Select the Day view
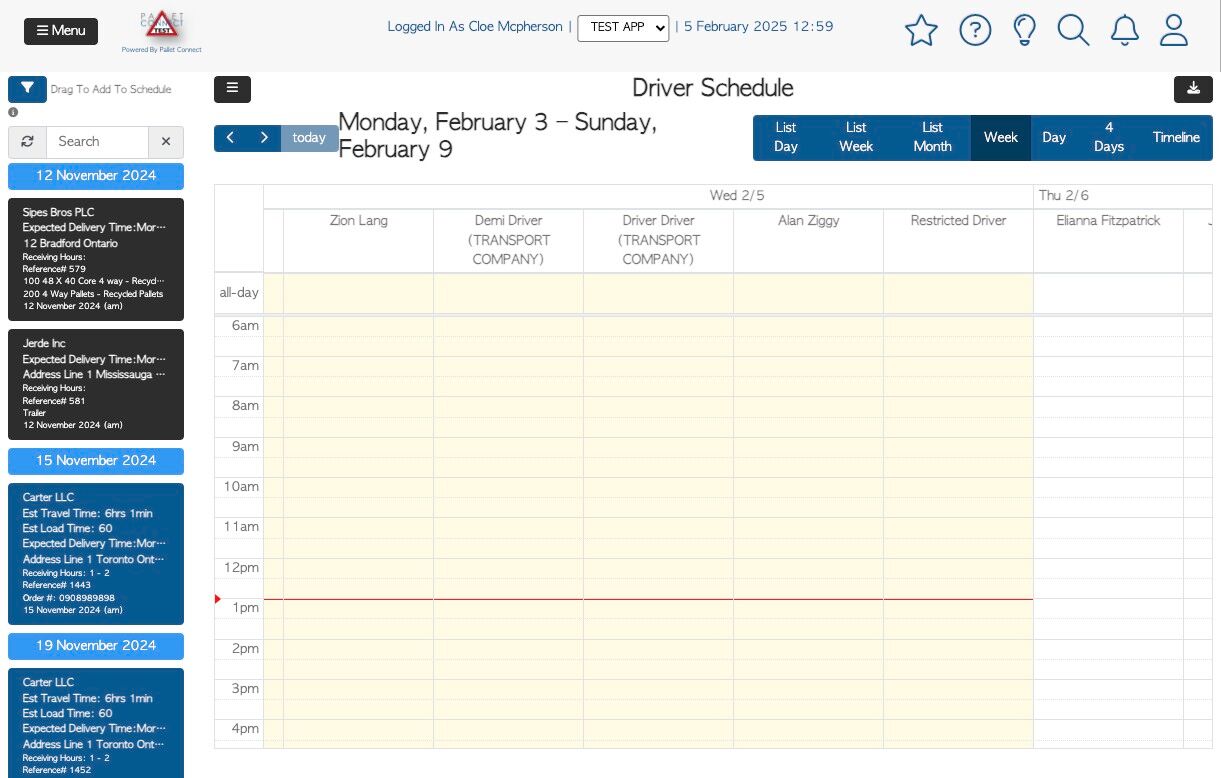The height and width of the screenshot is (778, 1221). [x=1054, y=137]
